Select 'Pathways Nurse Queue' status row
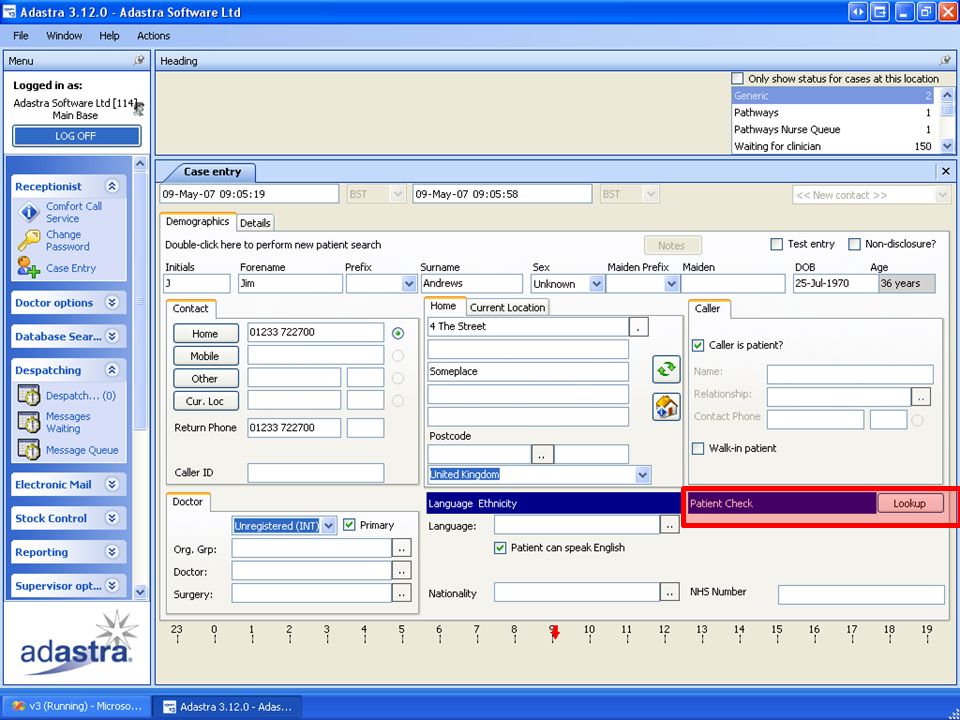This screenshot has width=960, height=720. tap(834, 129)
